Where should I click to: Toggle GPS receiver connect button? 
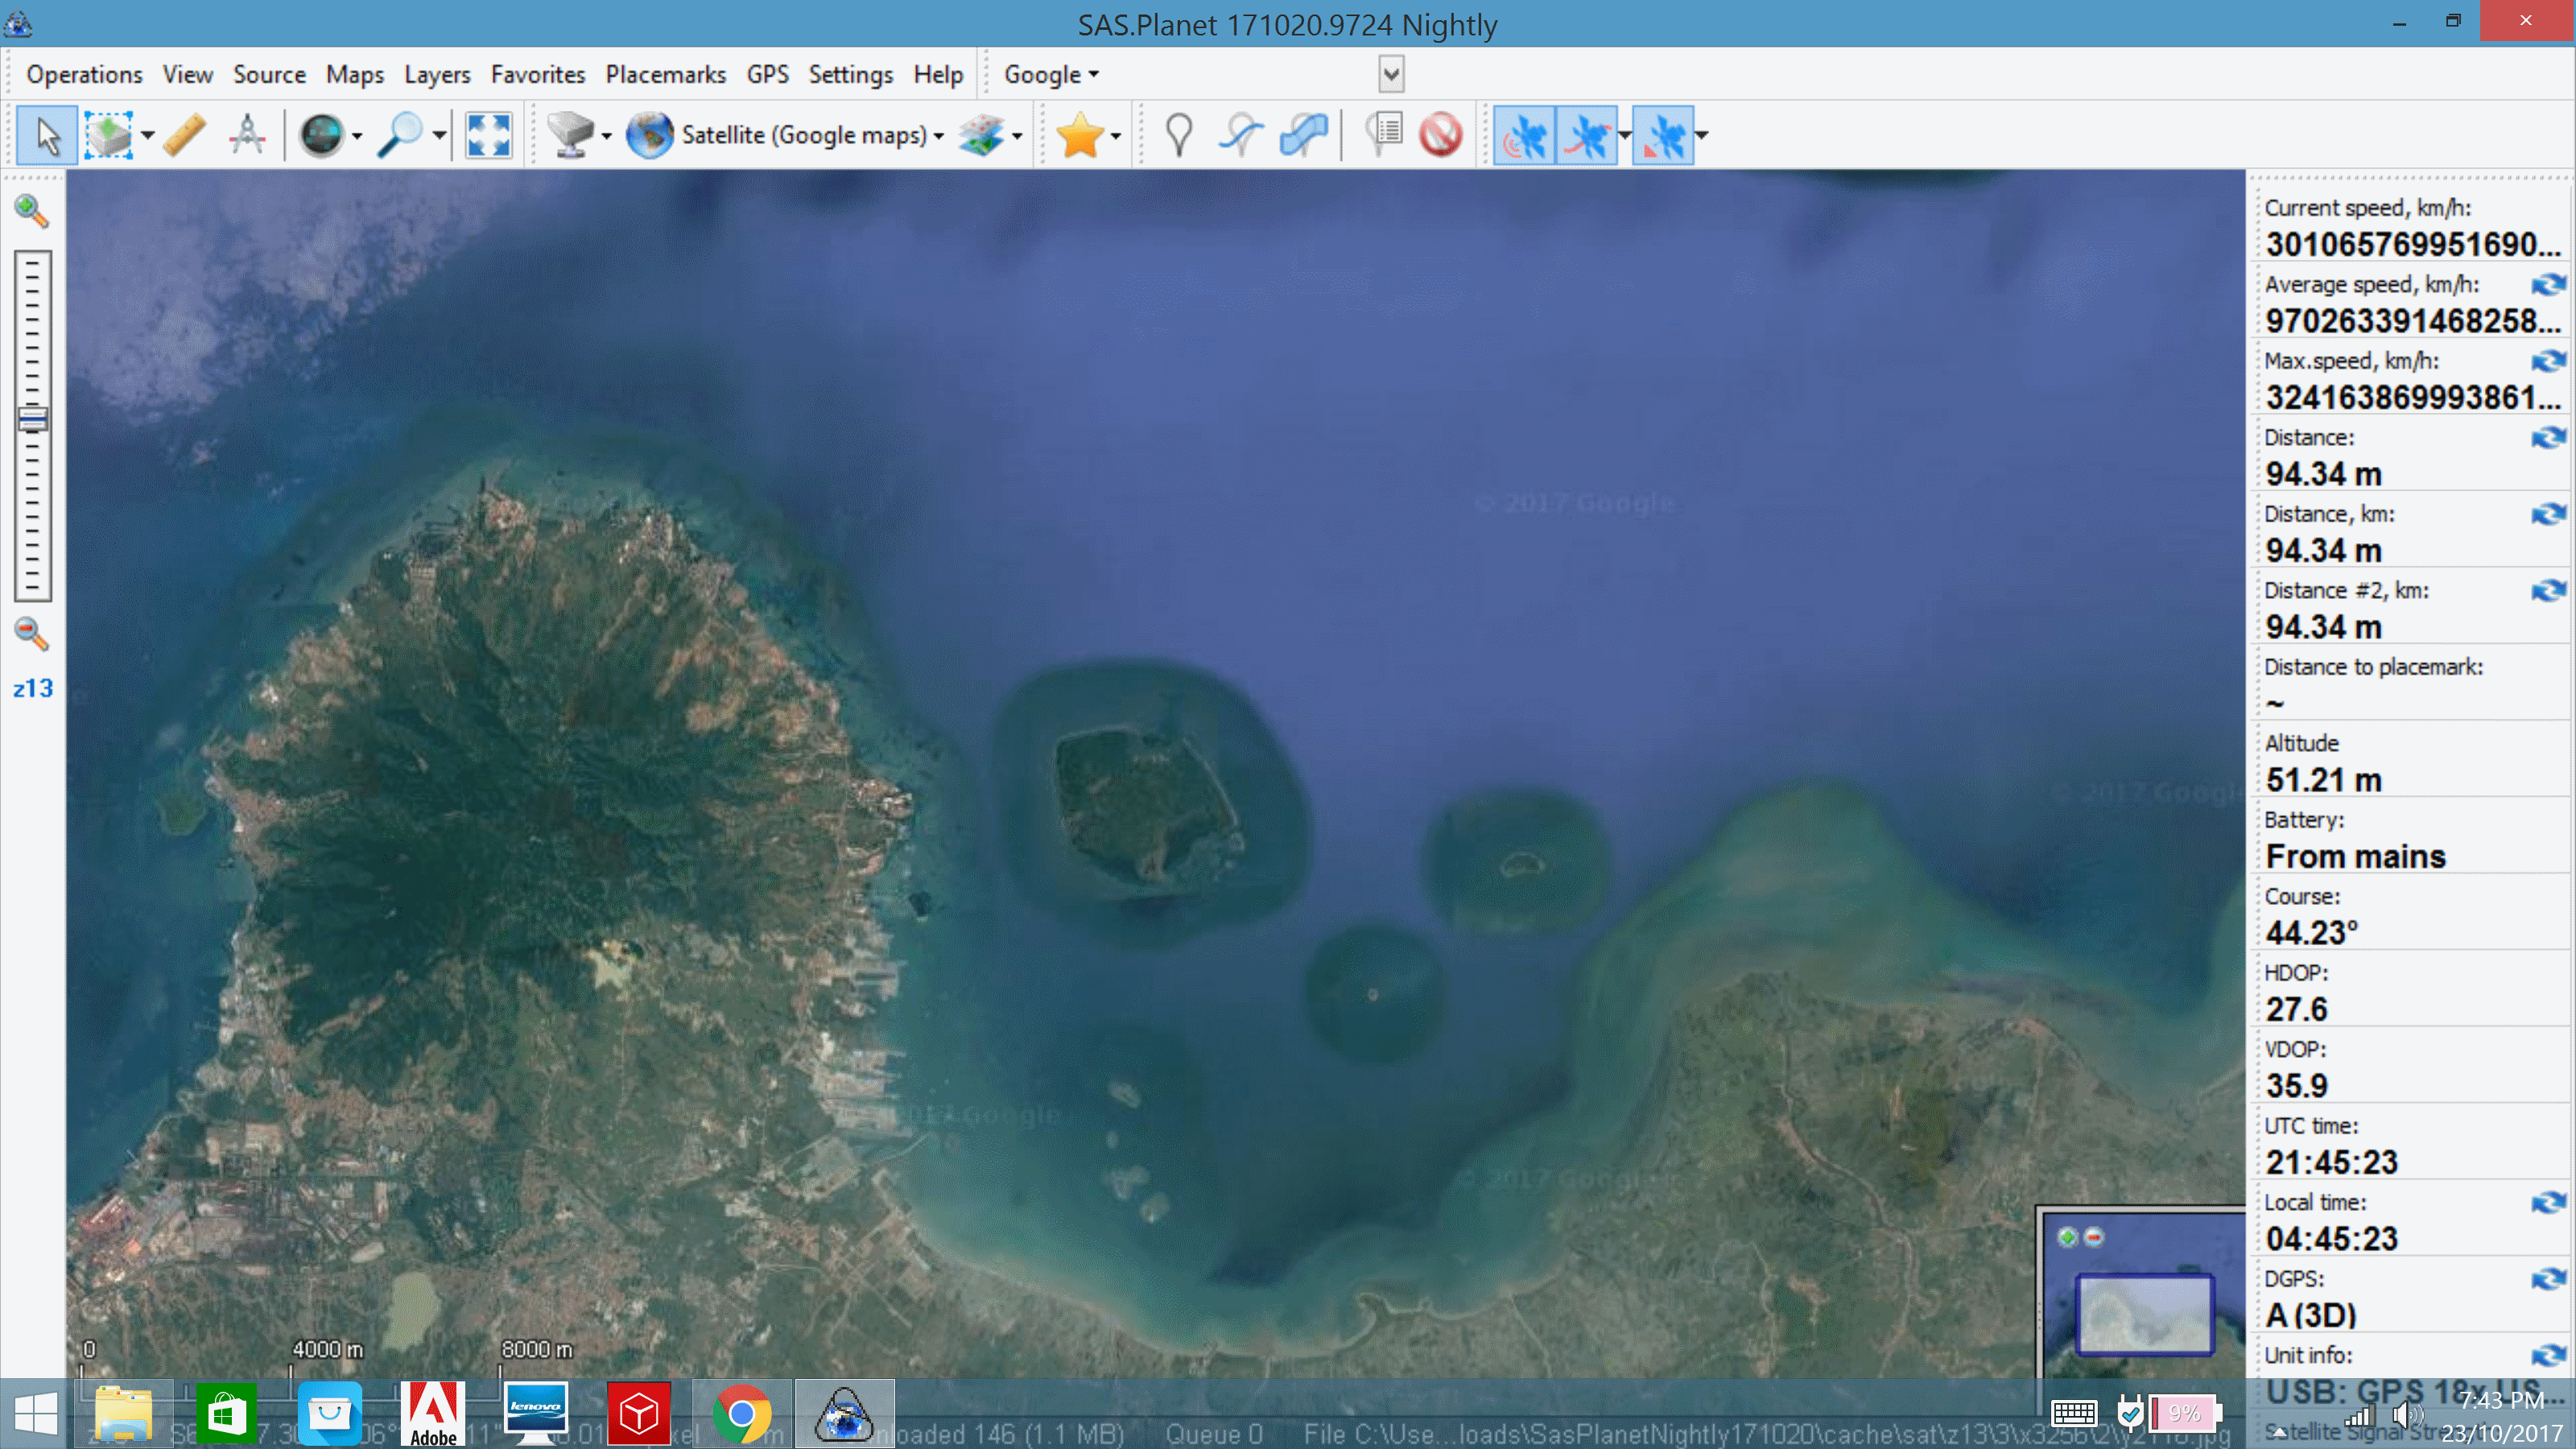click(x=1523, y=135)
